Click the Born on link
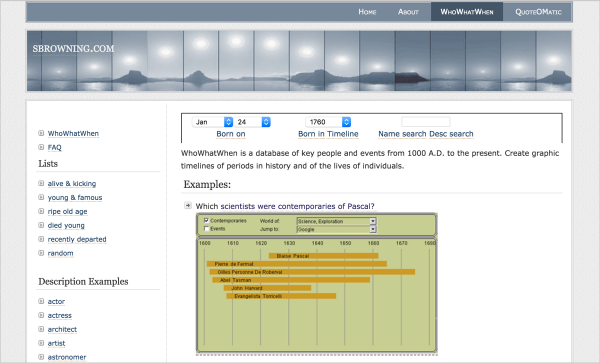The width and height of the screenshot is (600, 363). click(x=231, y=134)
